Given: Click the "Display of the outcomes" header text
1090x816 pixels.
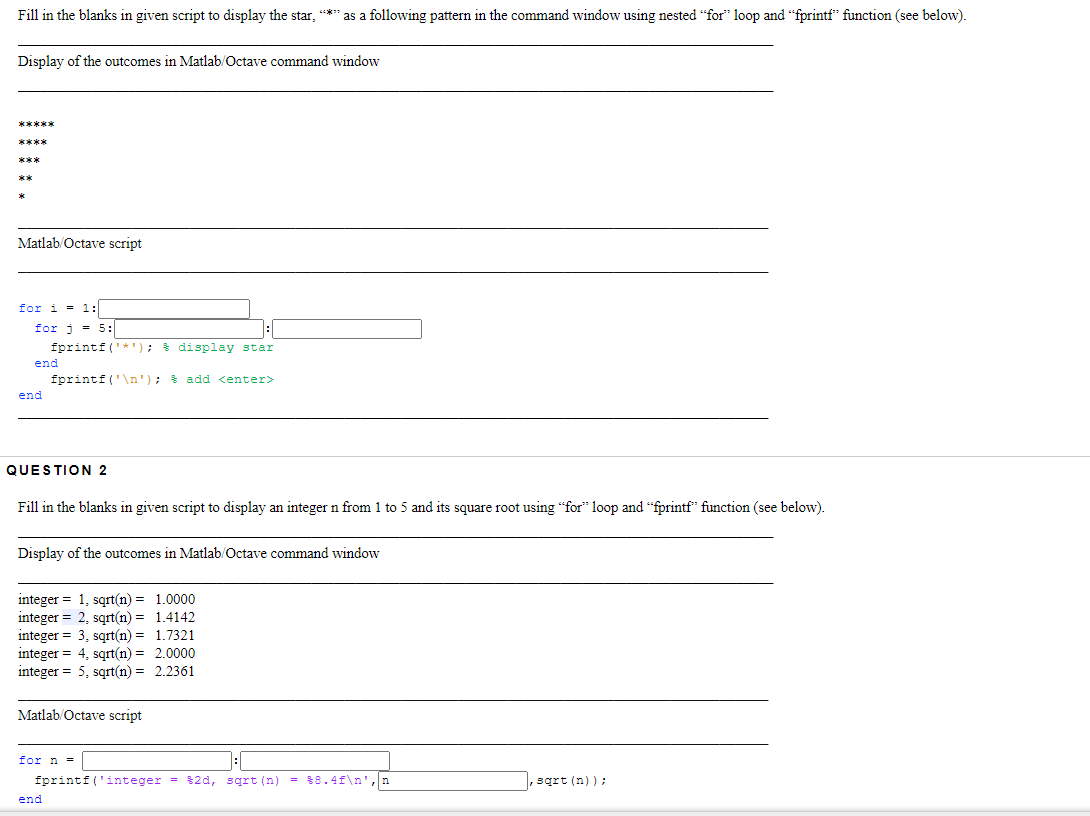Looking at the screenshot, I should [198, 60].
